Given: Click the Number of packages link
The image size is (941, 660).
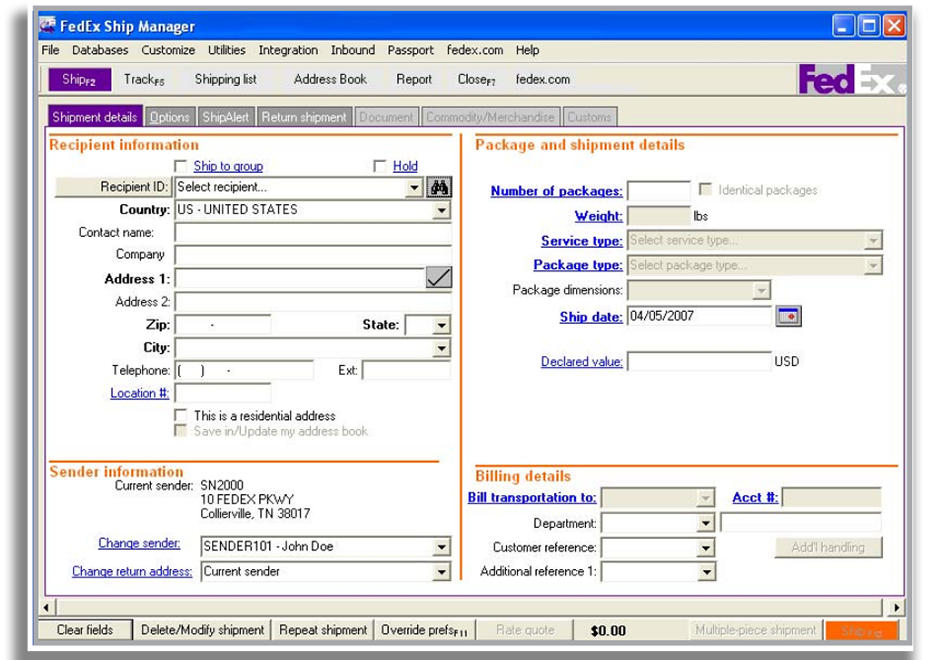Looking at the screenshot, I should click(x=556, y=191).
